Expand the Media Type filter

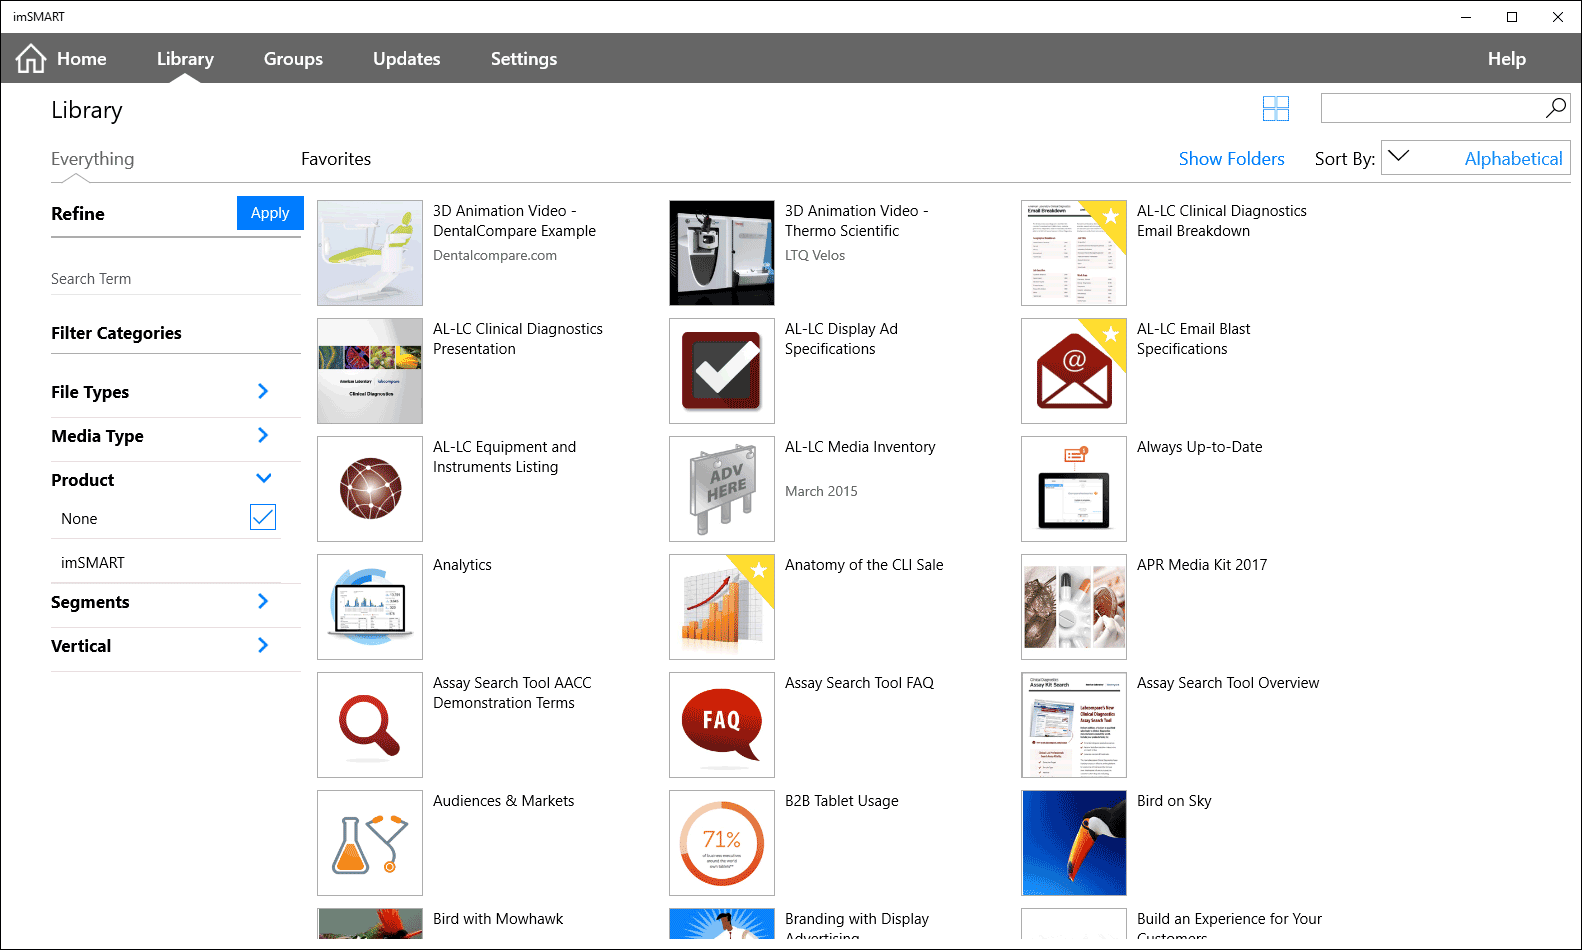263,435
